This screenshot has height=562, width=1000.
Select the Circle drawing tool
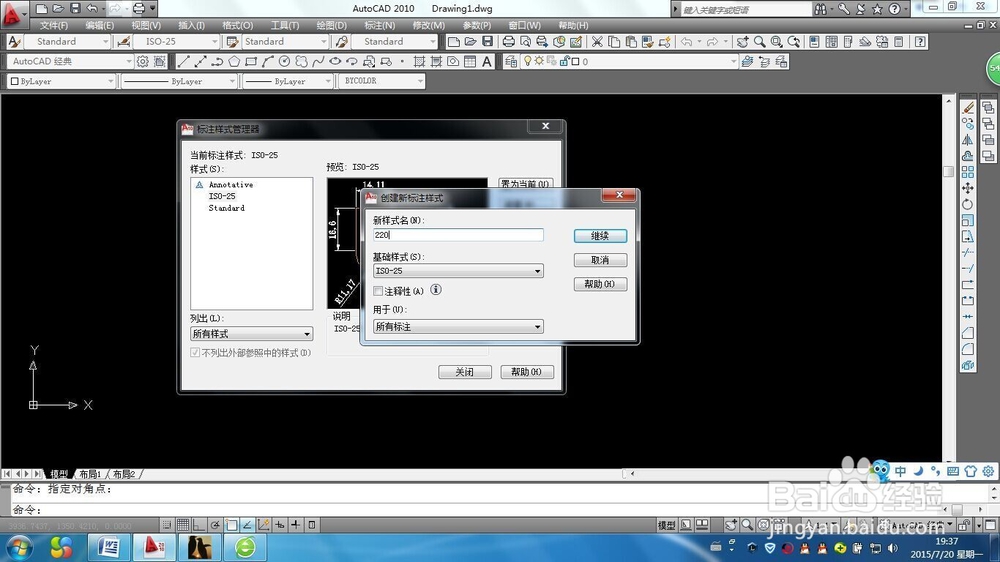pos(284,62)
